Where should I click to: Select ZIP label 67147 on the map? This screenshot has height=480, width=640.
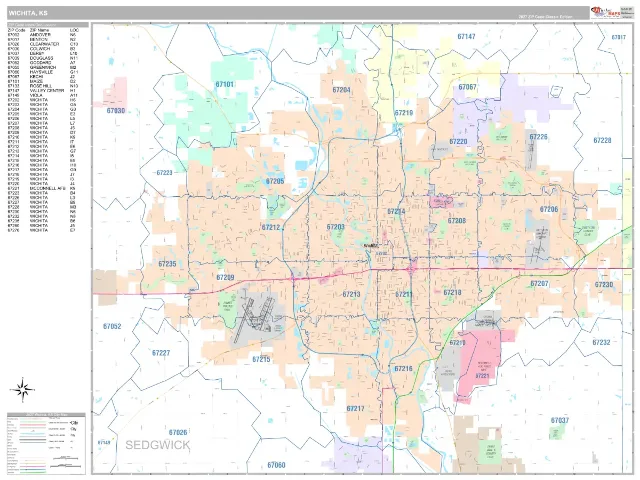[x=466, y=36]
